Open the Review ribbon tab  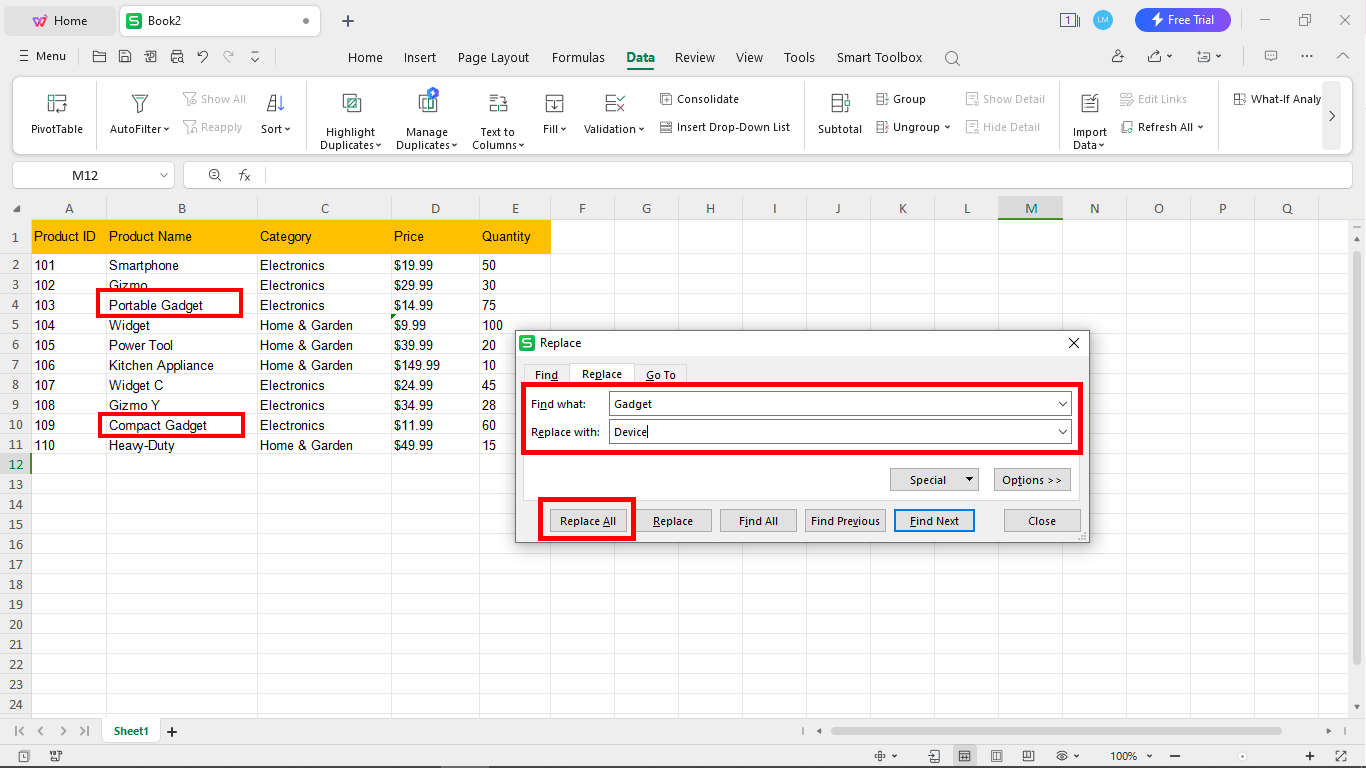tap(694, 57)
